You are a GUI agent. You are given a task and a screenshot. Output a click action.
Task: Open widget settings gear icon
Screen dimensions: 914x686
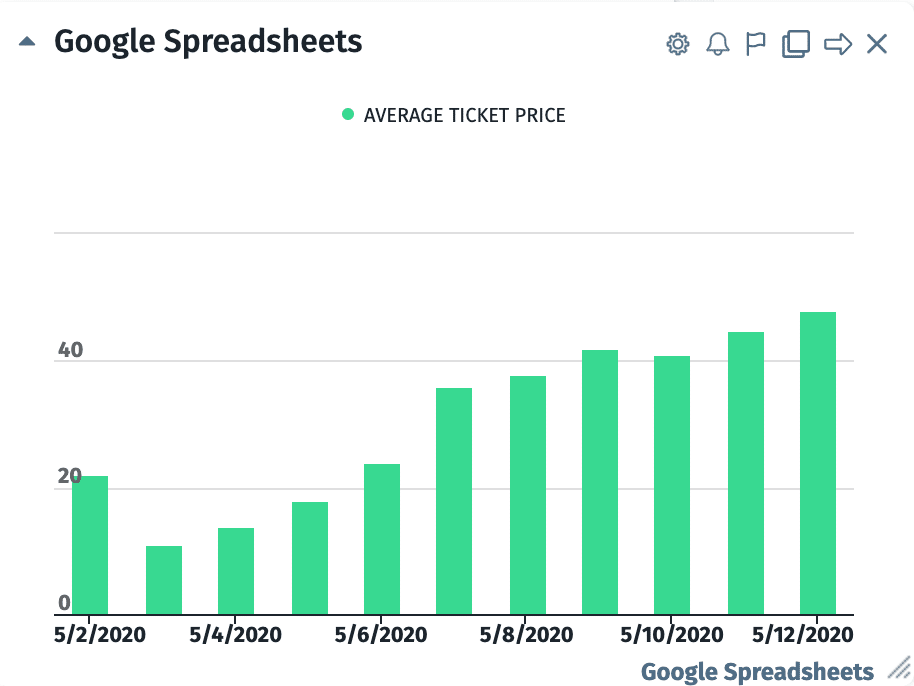[x=678, y=44]
